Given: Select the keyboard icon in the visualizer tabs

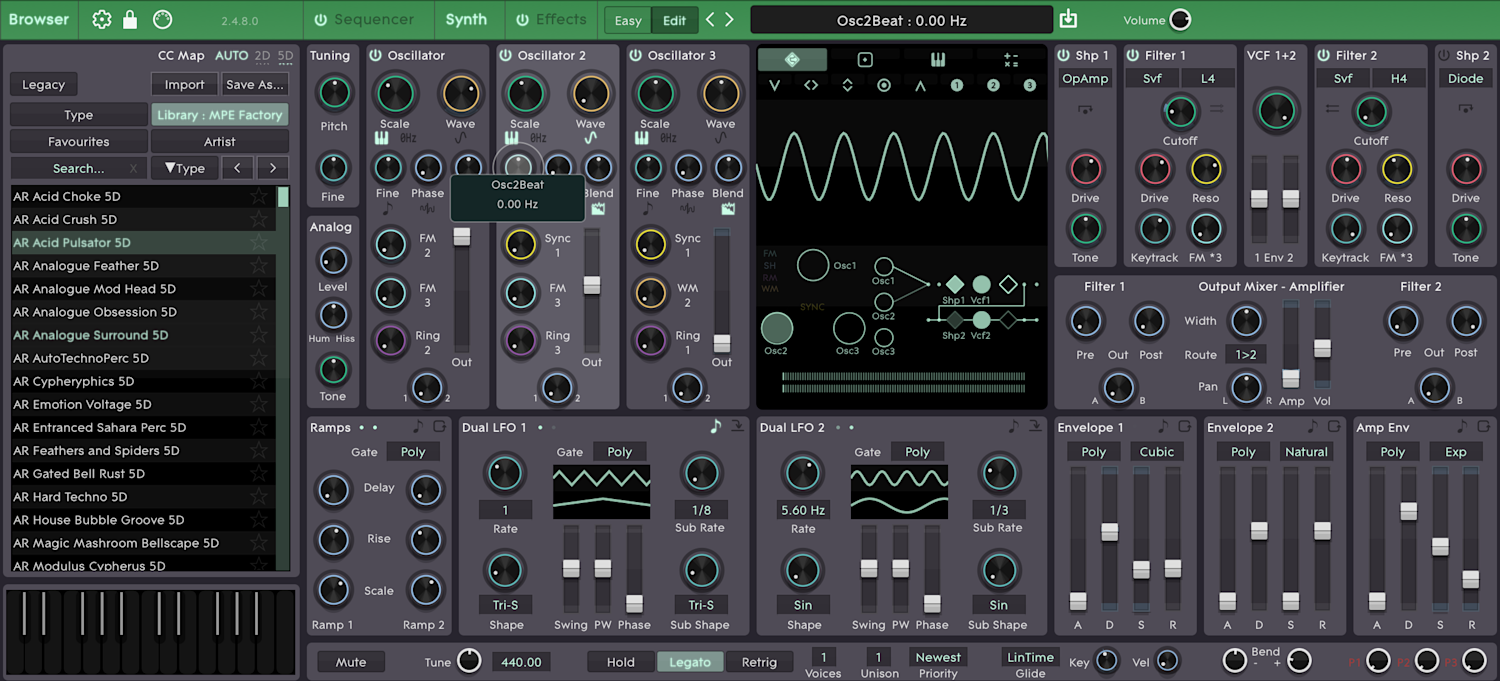Looking at the screenshot, I should click(x=938, y=60).
